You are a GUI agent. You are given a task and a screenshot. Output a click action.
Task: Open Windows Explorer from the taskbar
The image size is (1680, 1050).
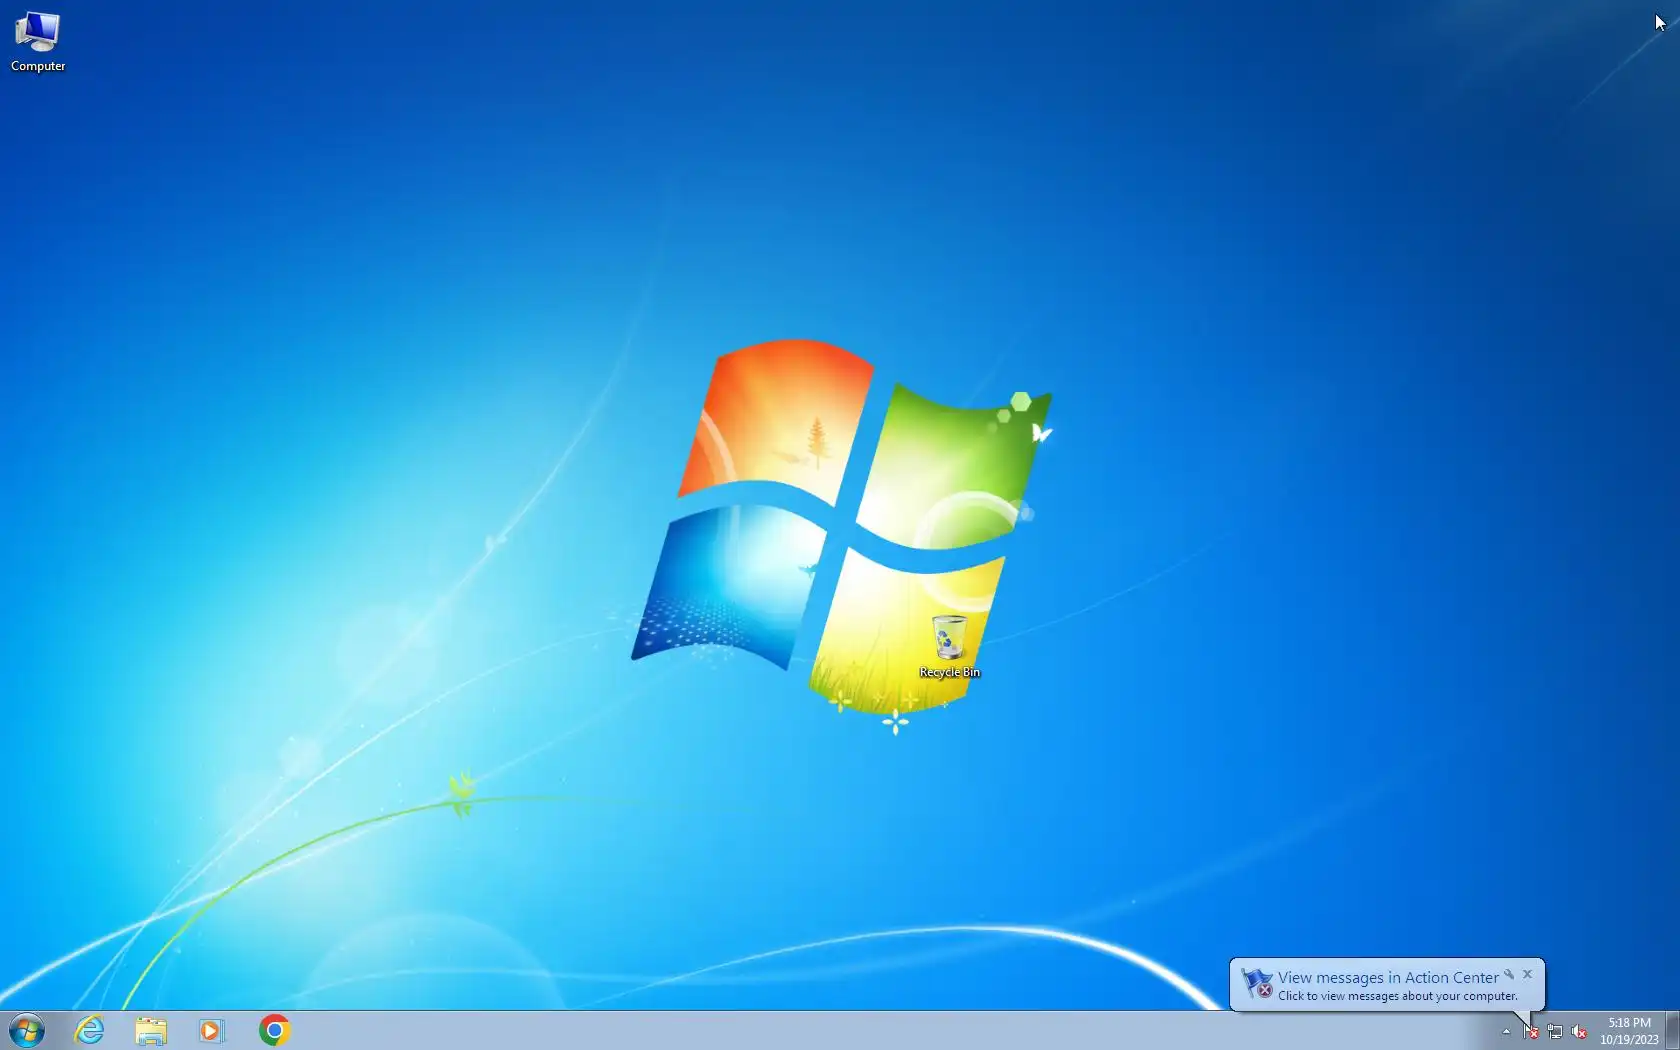click(x=151, y=1030)
